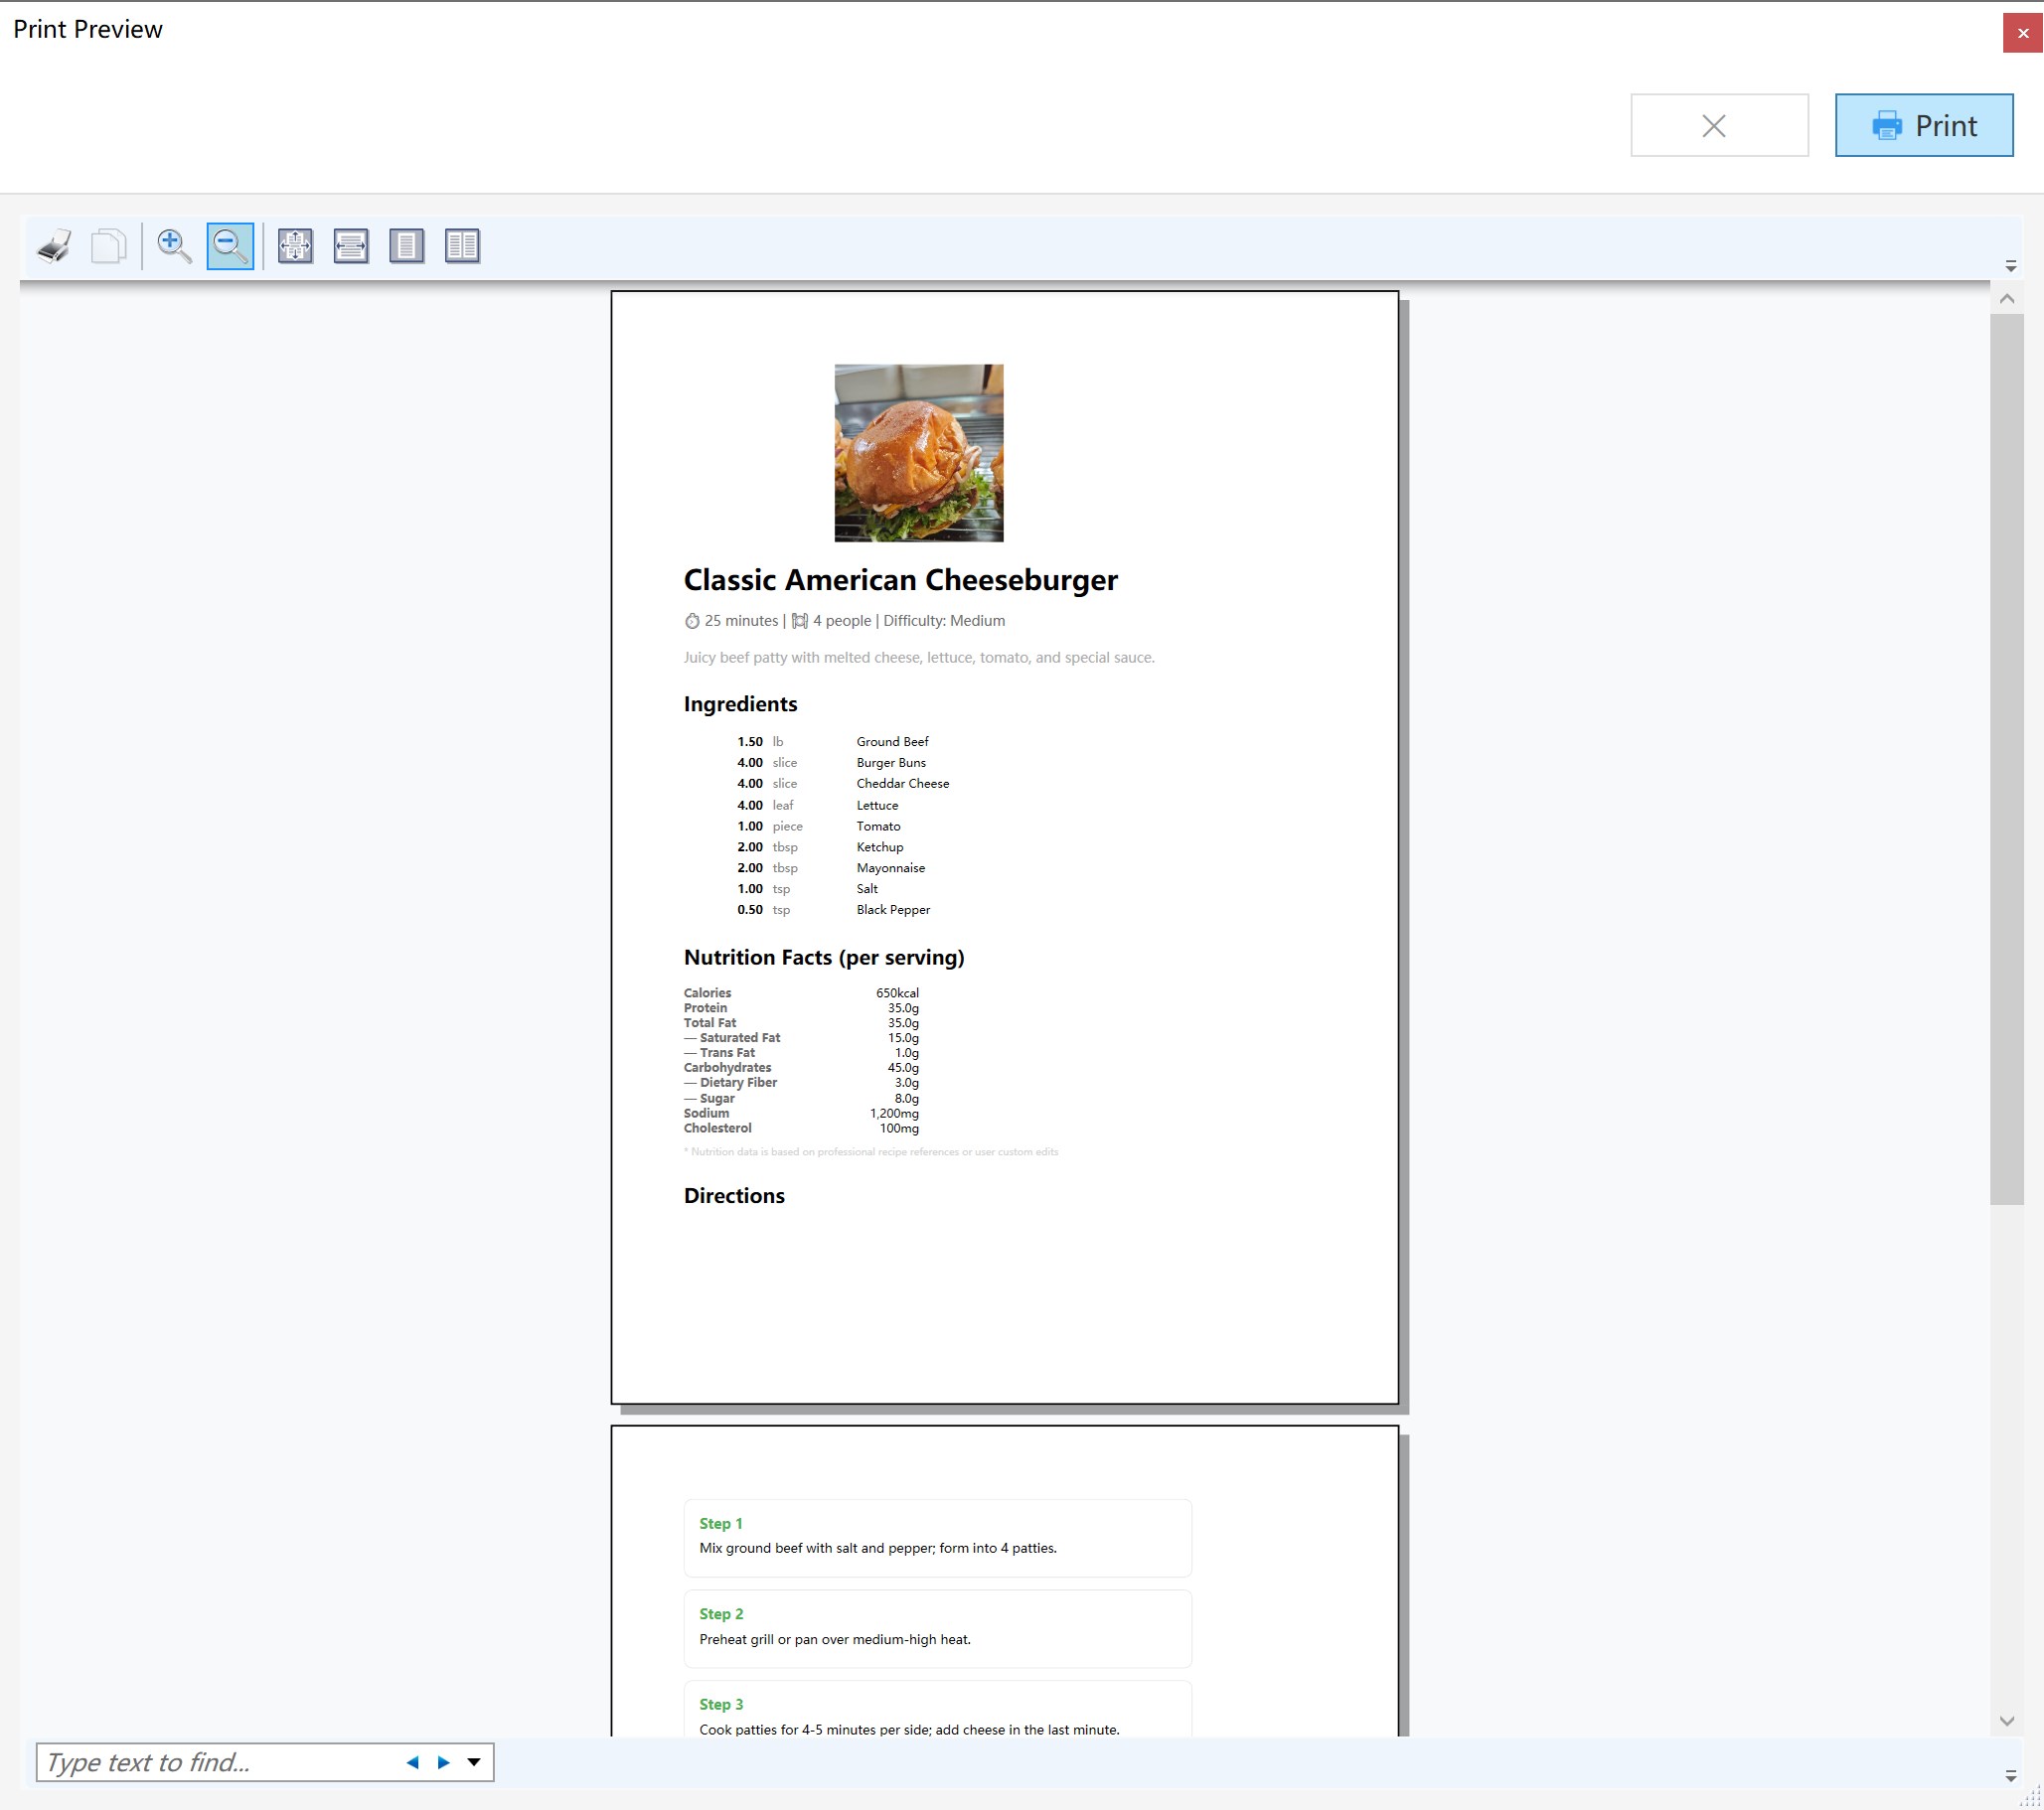Click the 'Step 3' label on page two
Image resolution: width=2044 pixels, height=1810 pixels.
721,1704
